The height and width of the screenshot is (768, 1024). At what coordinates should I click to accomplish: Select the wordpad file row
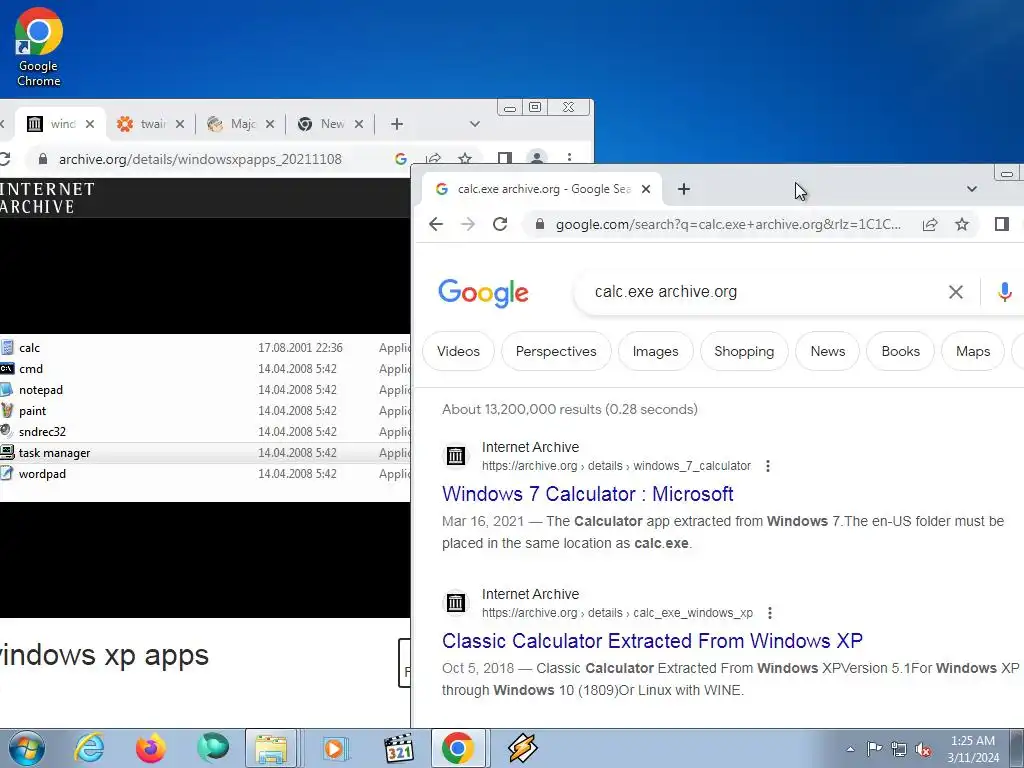coord(205,473)
